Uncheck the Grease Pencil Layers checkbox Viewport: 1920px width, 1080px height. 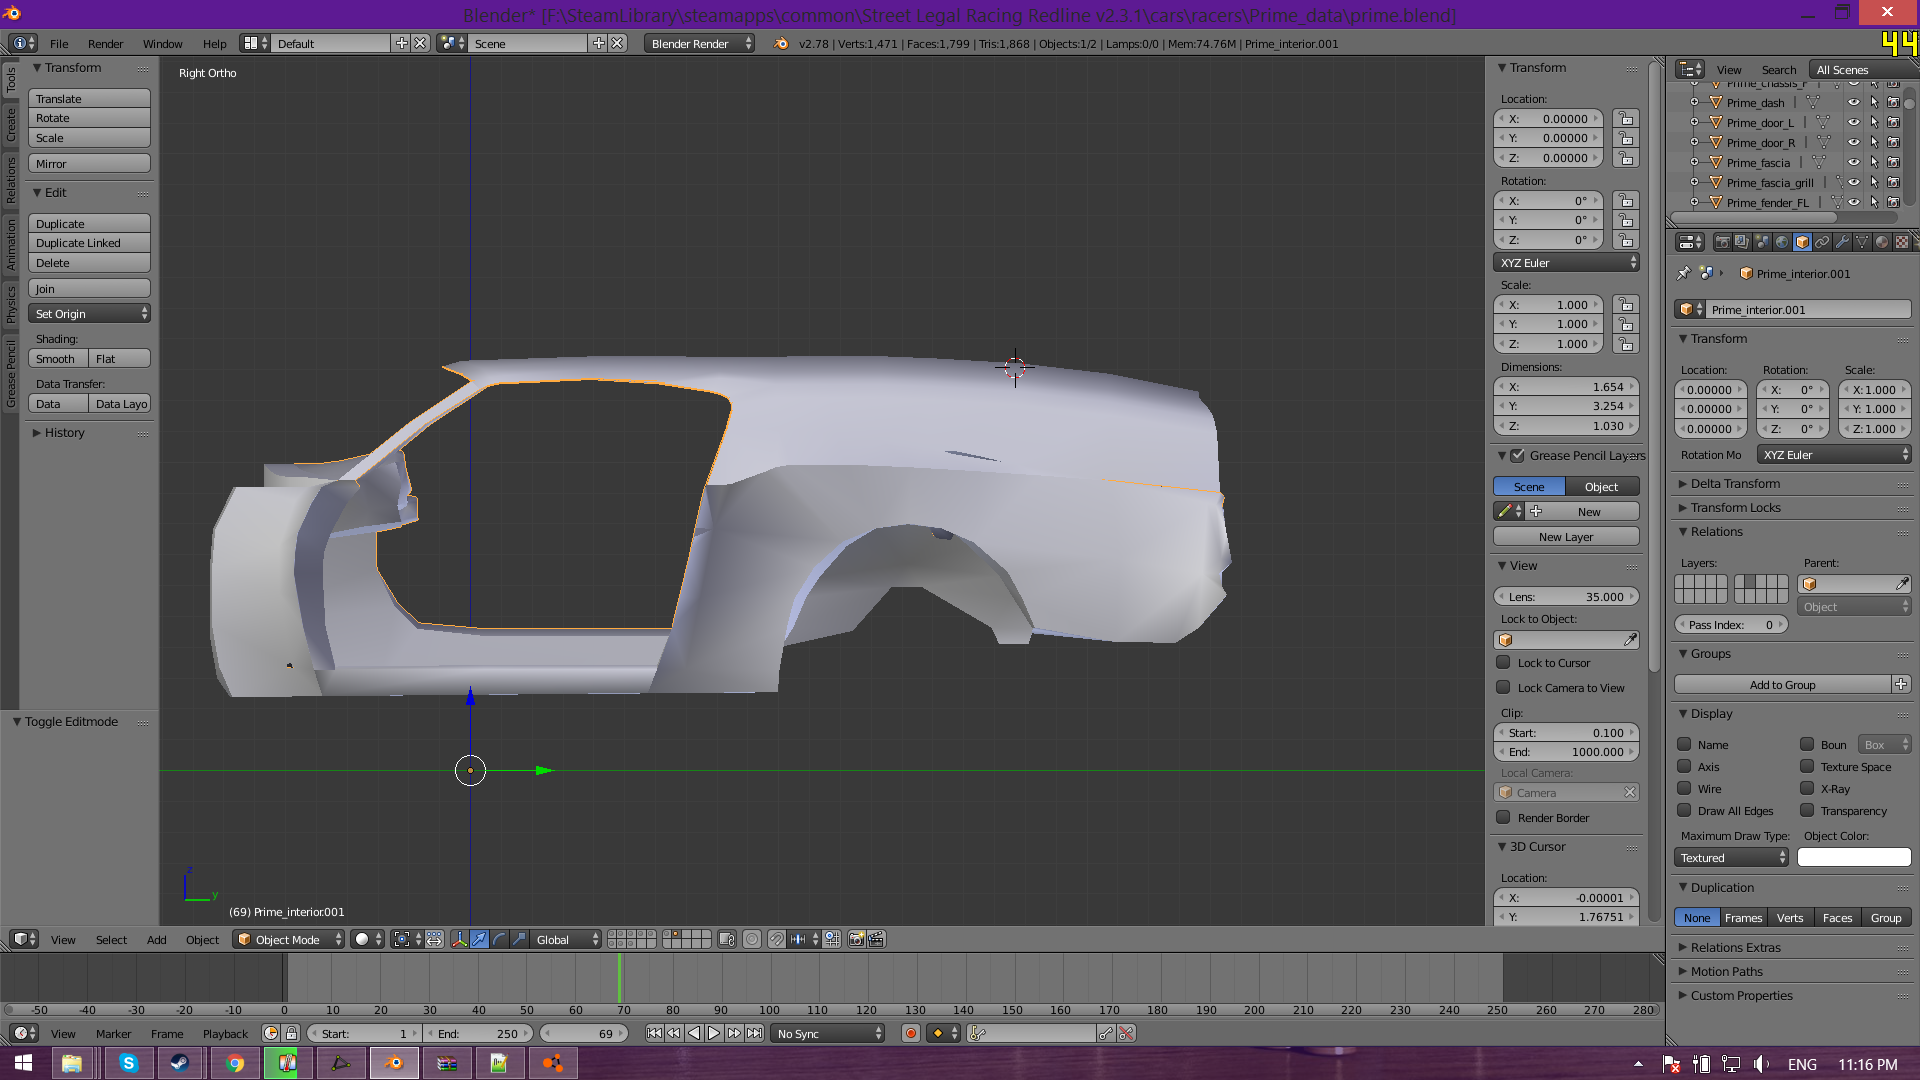coord(1517,455)
